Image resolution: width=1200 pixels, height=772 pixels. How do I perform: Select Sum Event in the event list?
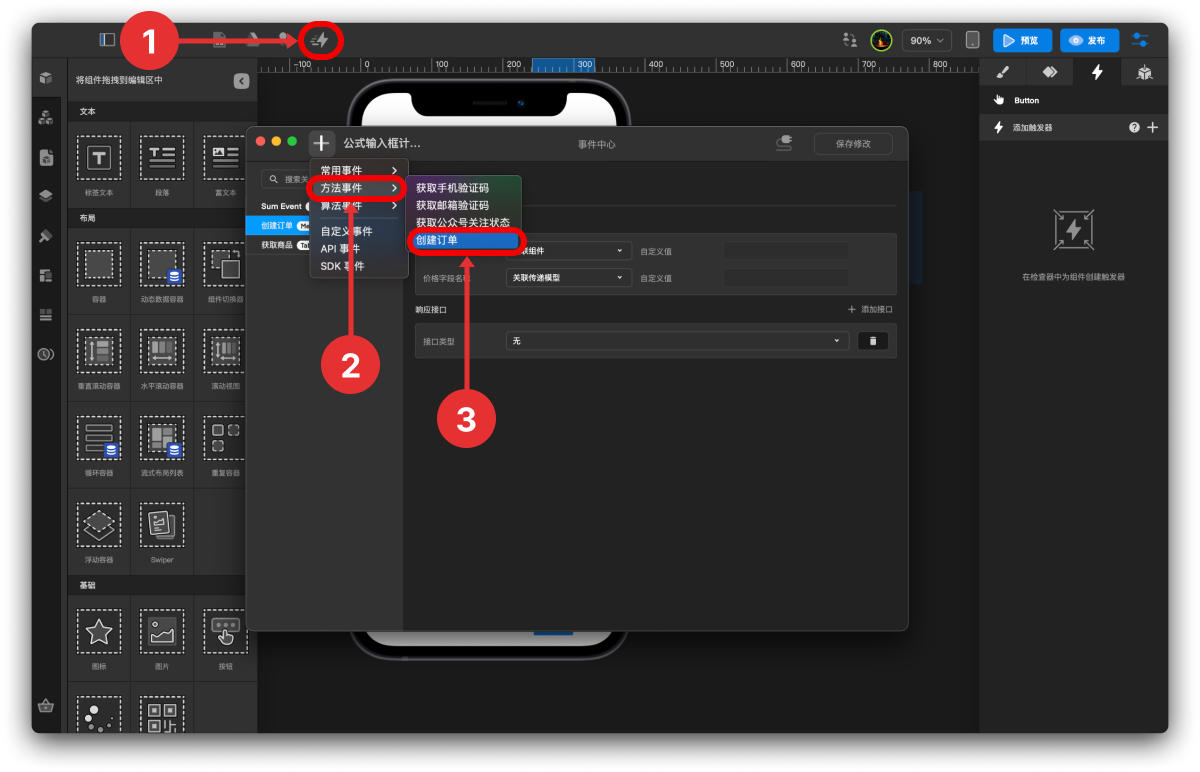(281, 206)
